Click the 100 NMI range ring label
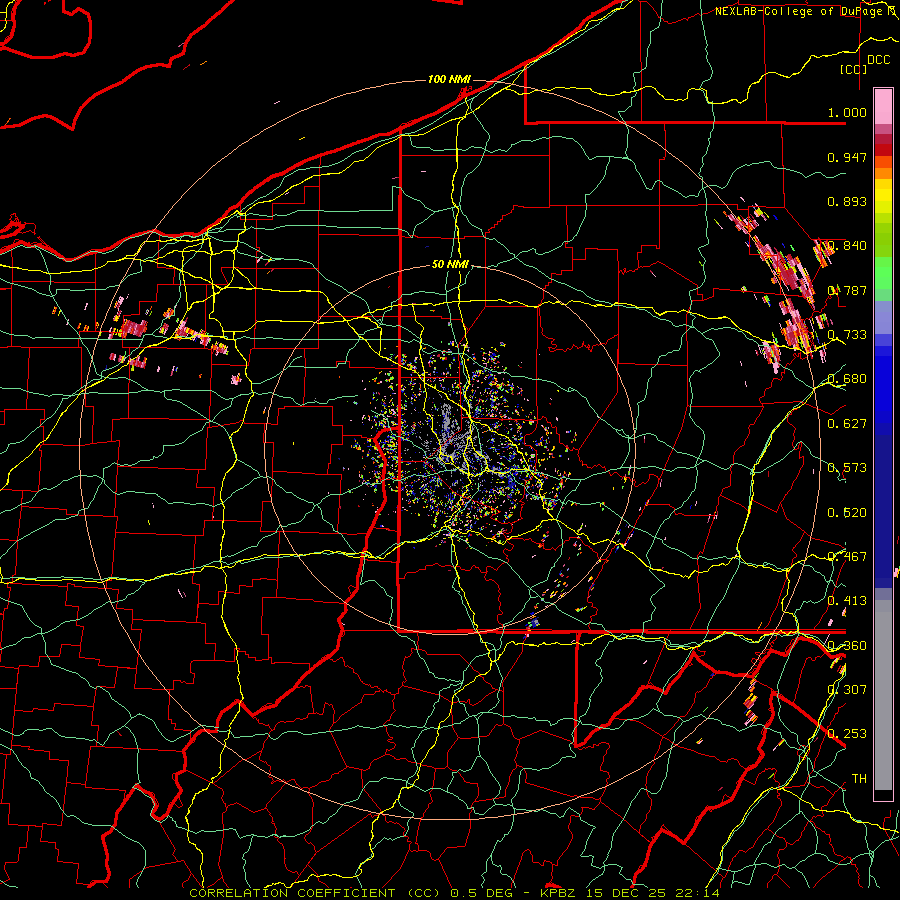900x900 pixels. pyautogui.click(x=449, y=79)
